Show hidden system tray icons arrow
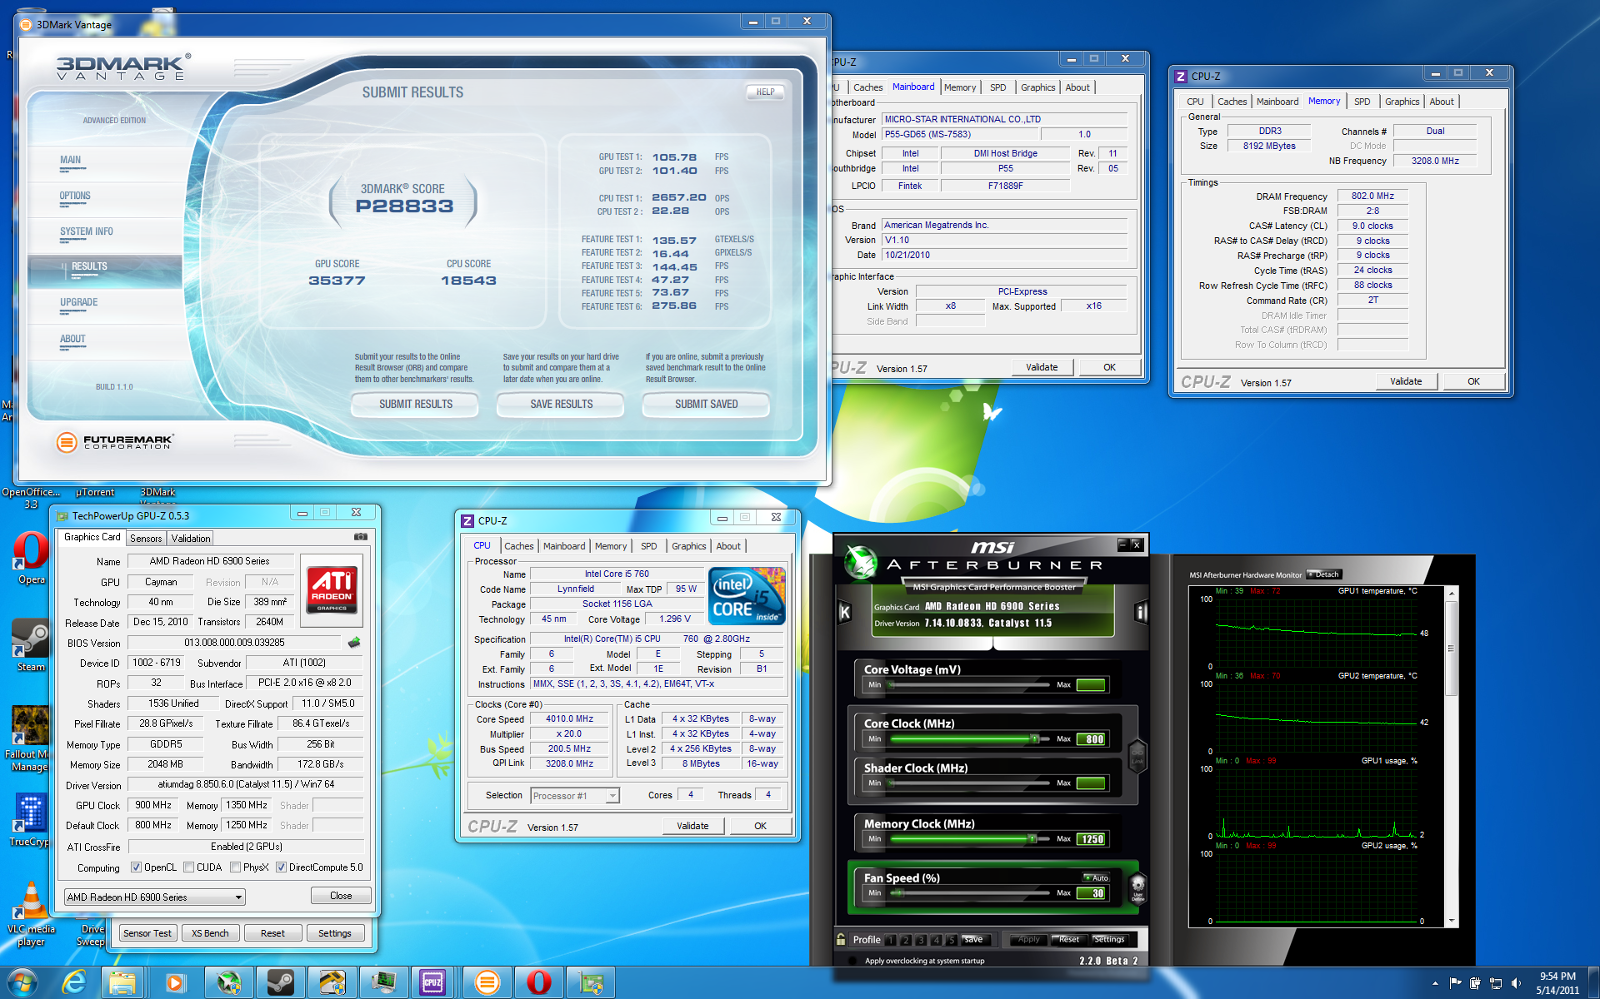This screenshot has width=1600, height=999. pyautogui.click(x=1435, y=983)
